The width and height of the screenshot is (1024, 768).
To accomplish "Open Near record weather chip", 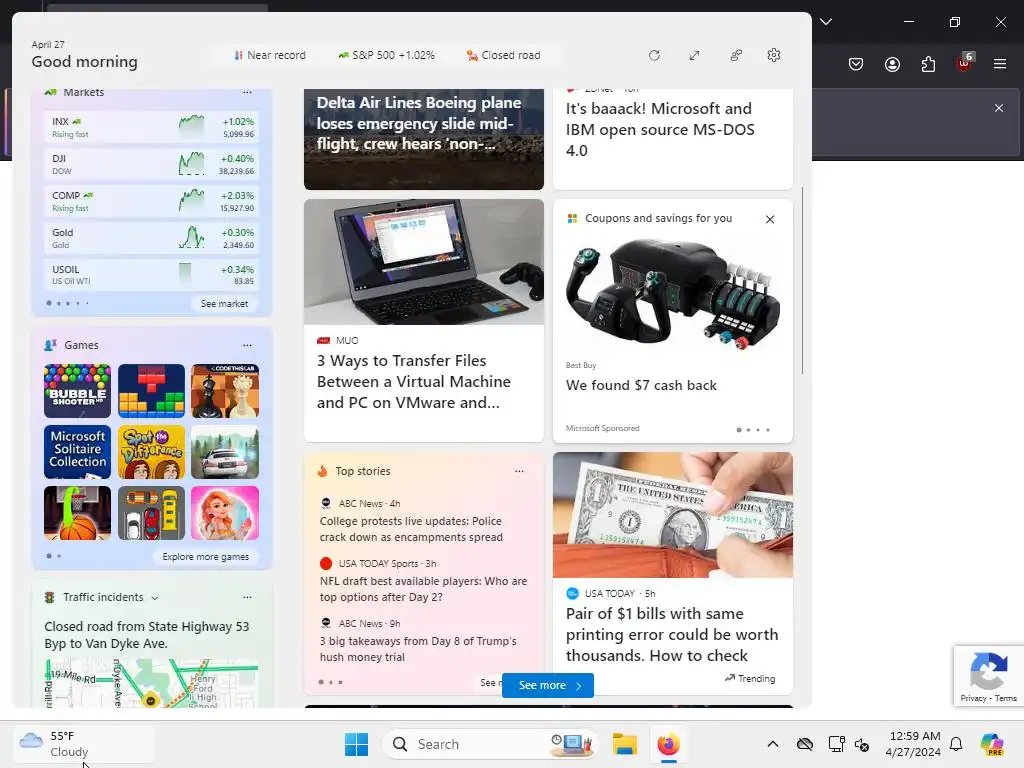I will tap(270, 56).
